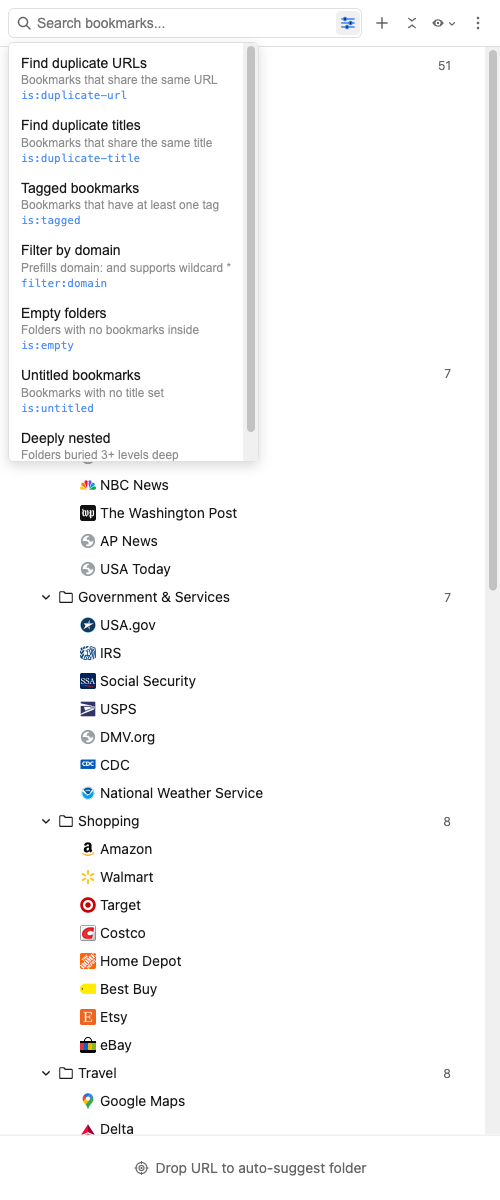This screenshot has height=1200, width=500.
Task: Click the Travel folder count 8
Action: click(447, 1074)
